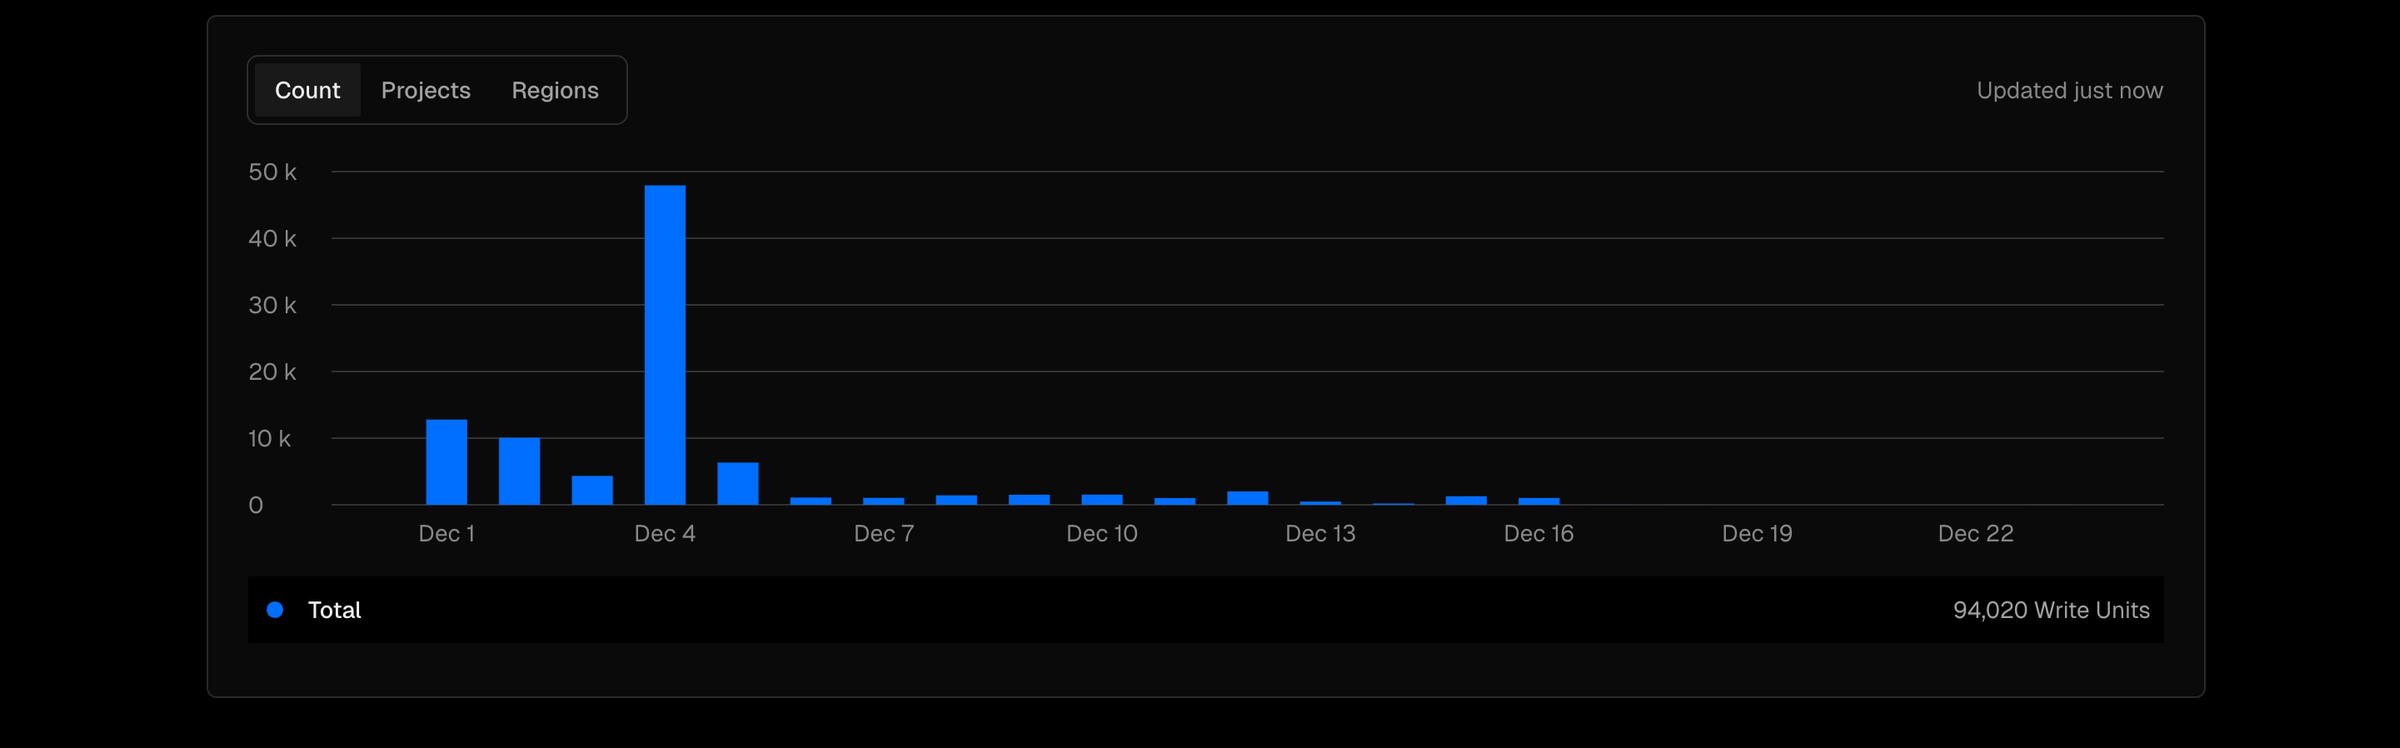
Task: Click the blue Total legend dot
Action: click(275, 610)
